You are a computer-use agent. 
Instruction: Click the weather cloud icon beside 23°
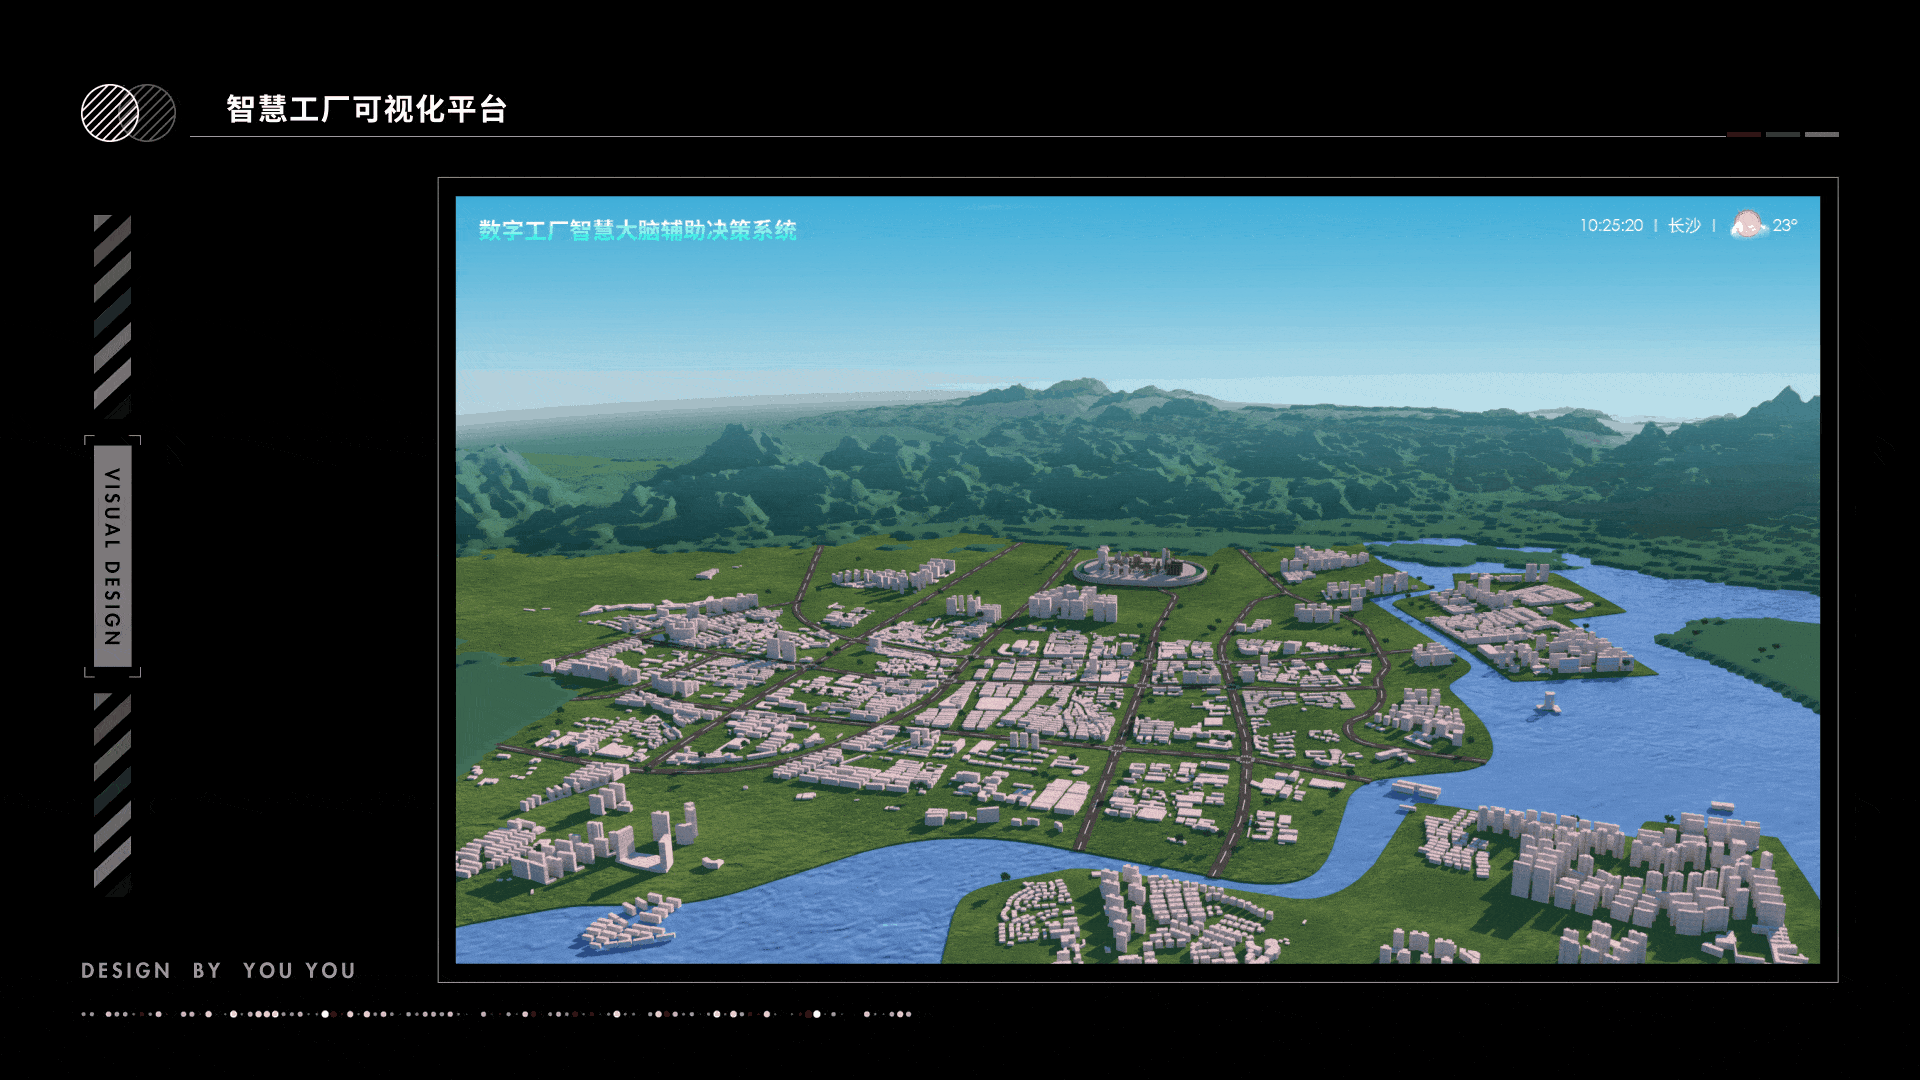(x=1748, y=225)
